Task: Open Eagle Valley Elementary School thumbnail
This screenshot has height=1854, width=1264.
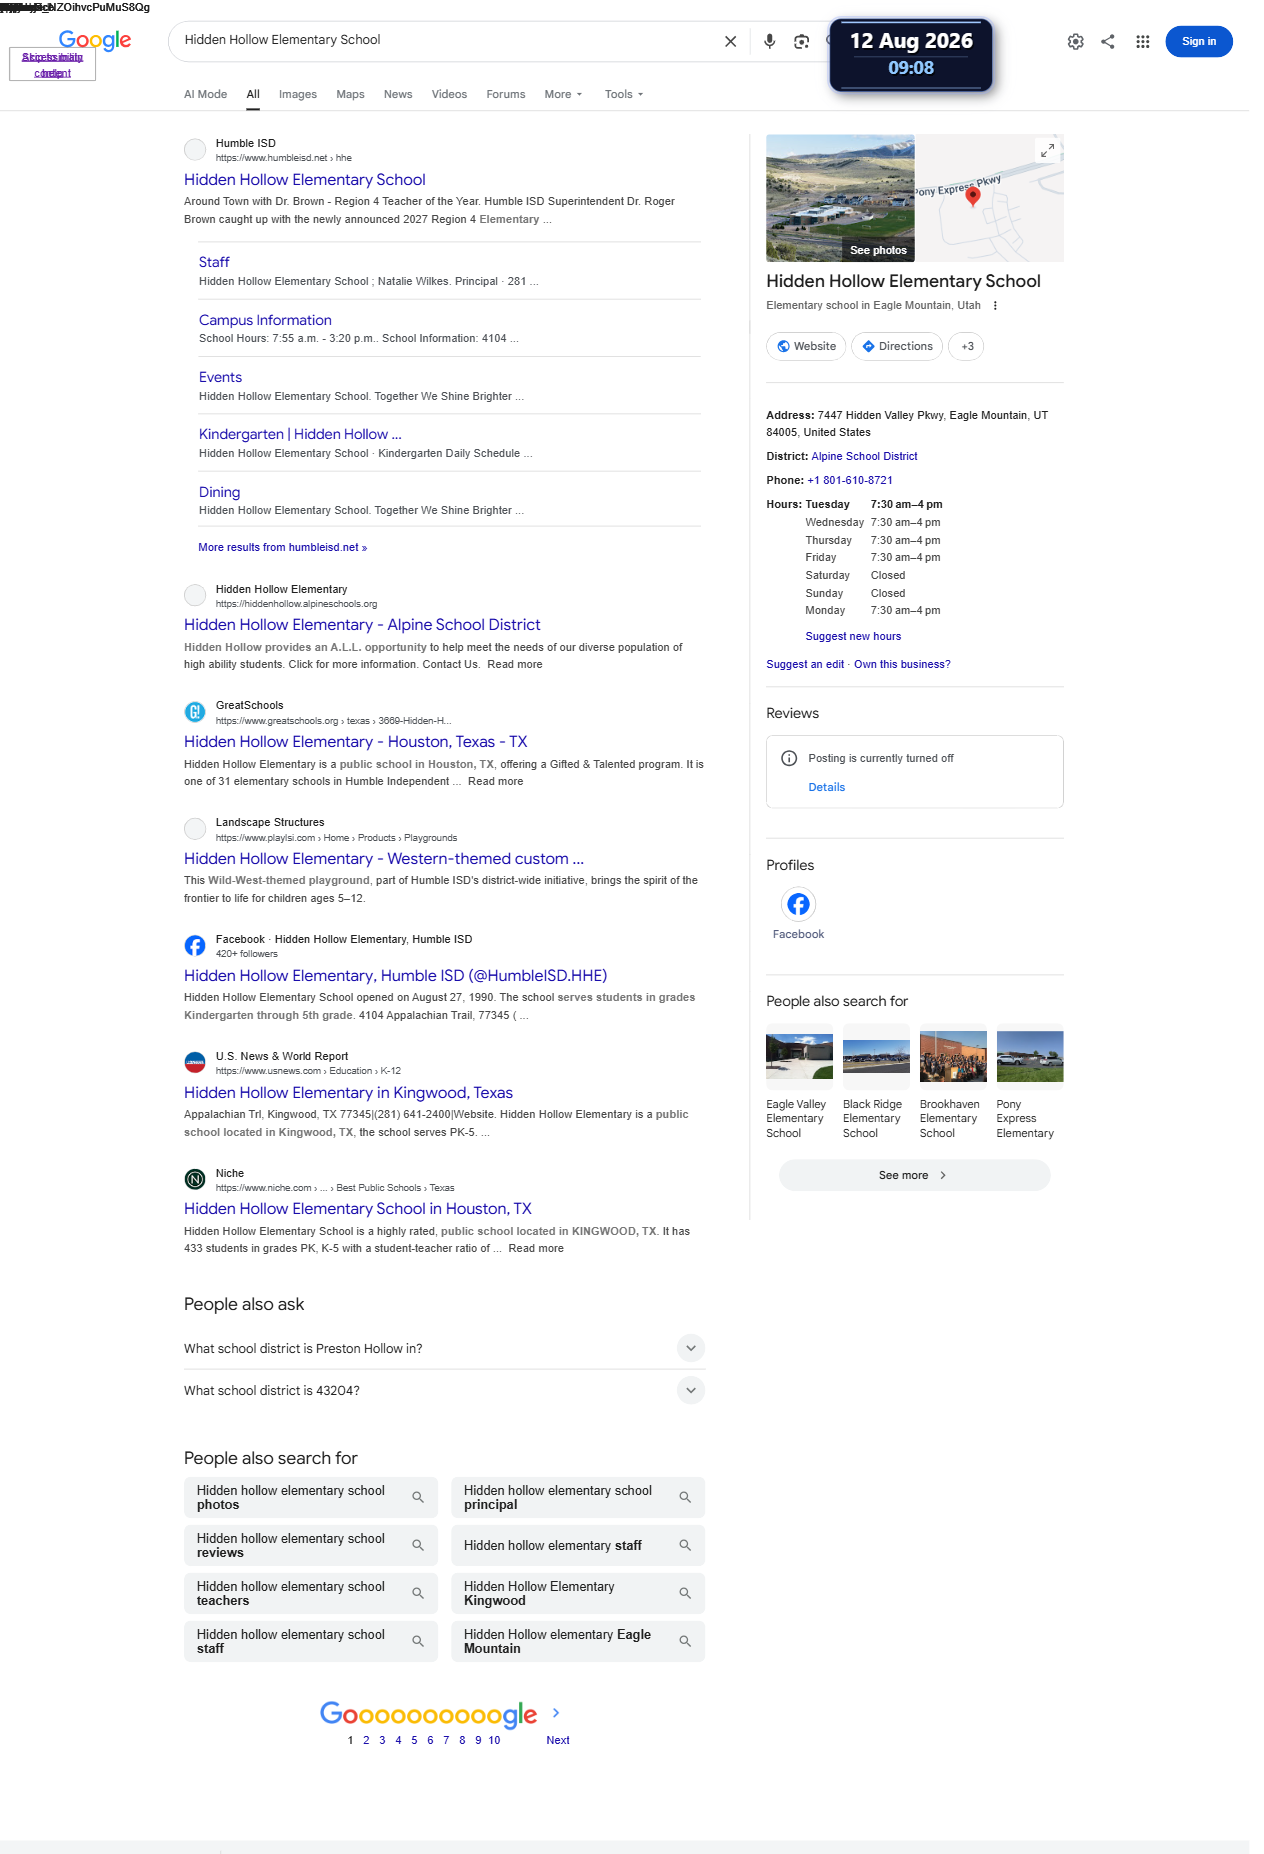Action: 799,1056
